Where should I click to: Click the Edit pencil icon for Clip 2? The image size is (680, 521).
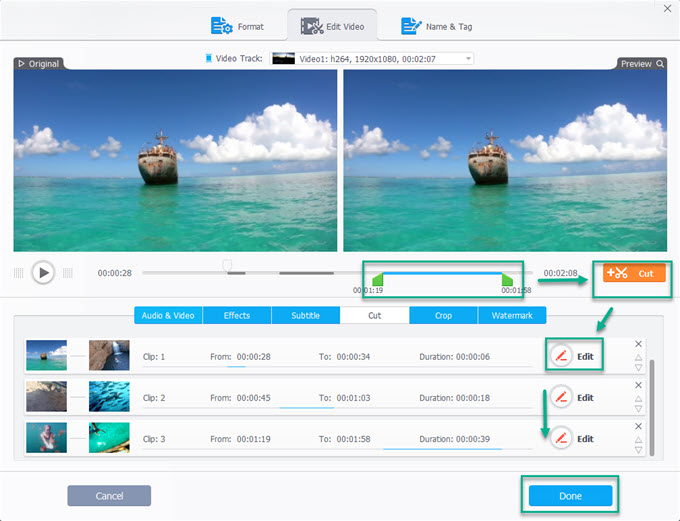[x=561, y=397]
